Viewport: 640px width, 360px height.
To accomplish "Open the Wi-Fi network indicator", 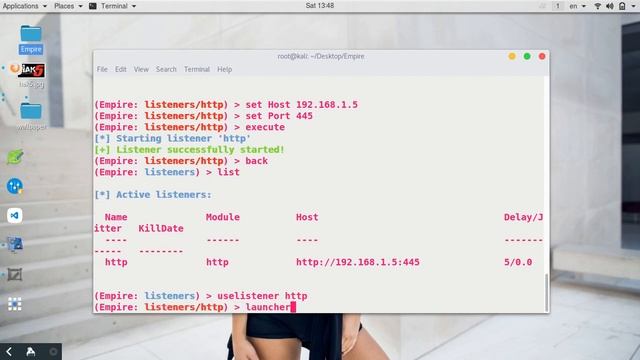I will coord(598,6).
